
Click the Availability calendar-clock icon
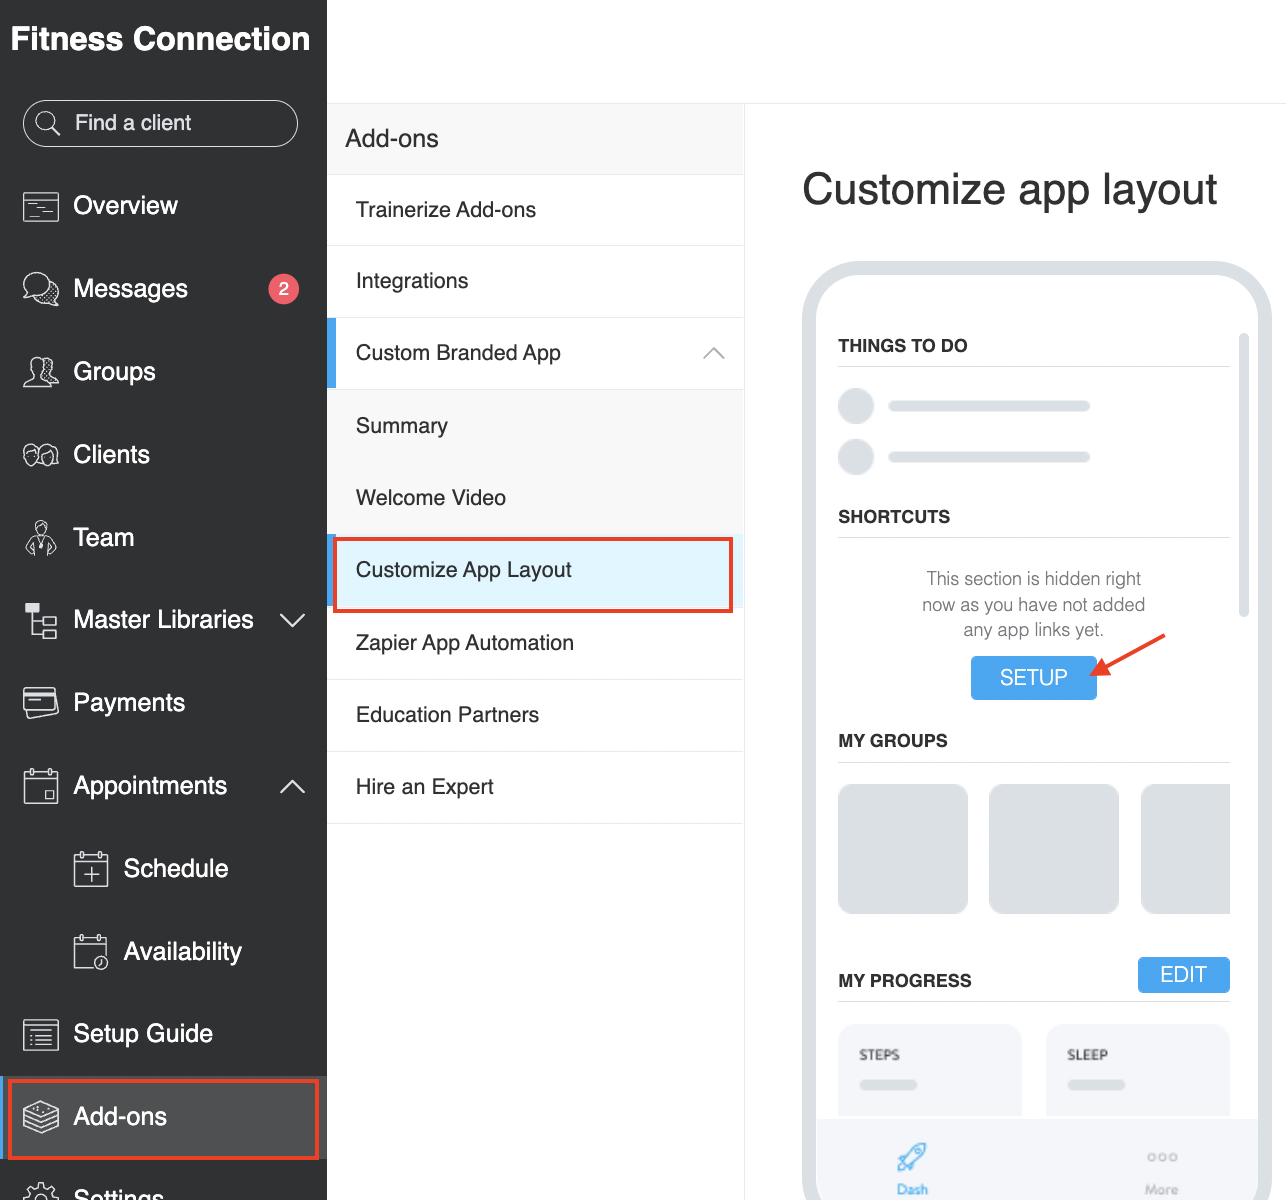pyautogui.click(x=91, y=952)
